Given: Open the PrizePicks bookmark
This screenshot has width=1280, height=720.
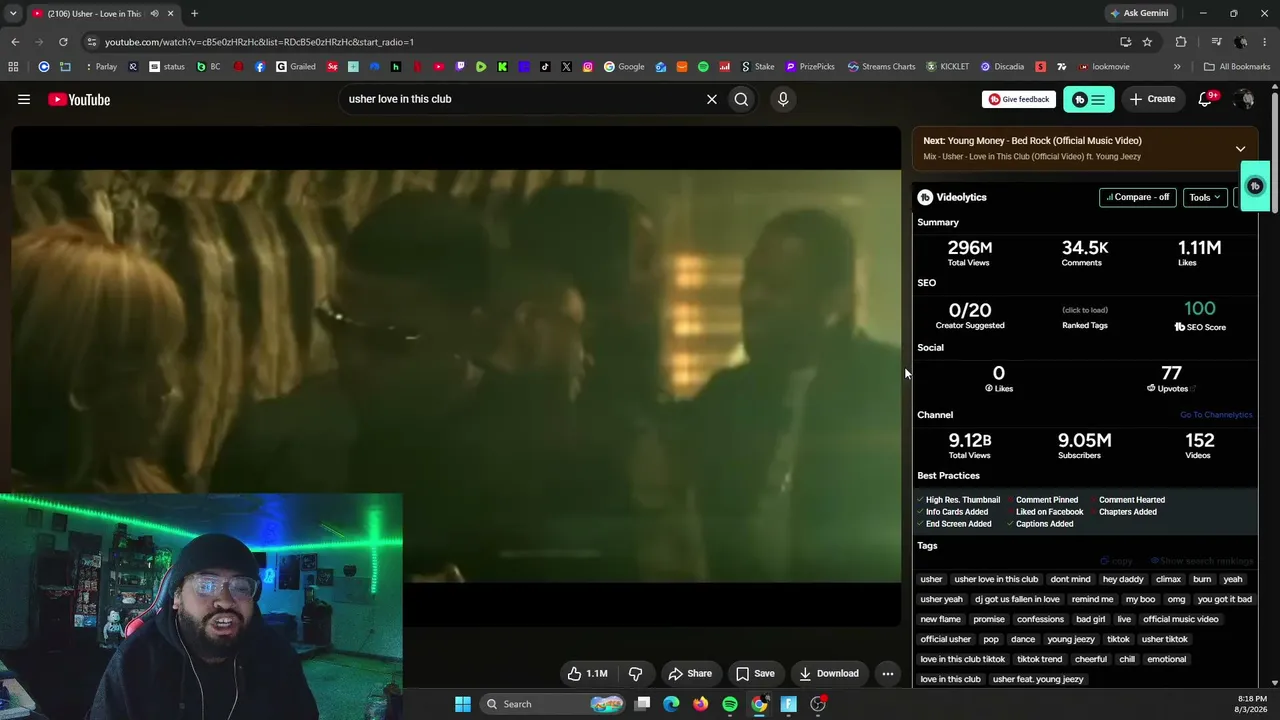Looking at the screenshot, I should pyautogui.click(x=810, y=67).
